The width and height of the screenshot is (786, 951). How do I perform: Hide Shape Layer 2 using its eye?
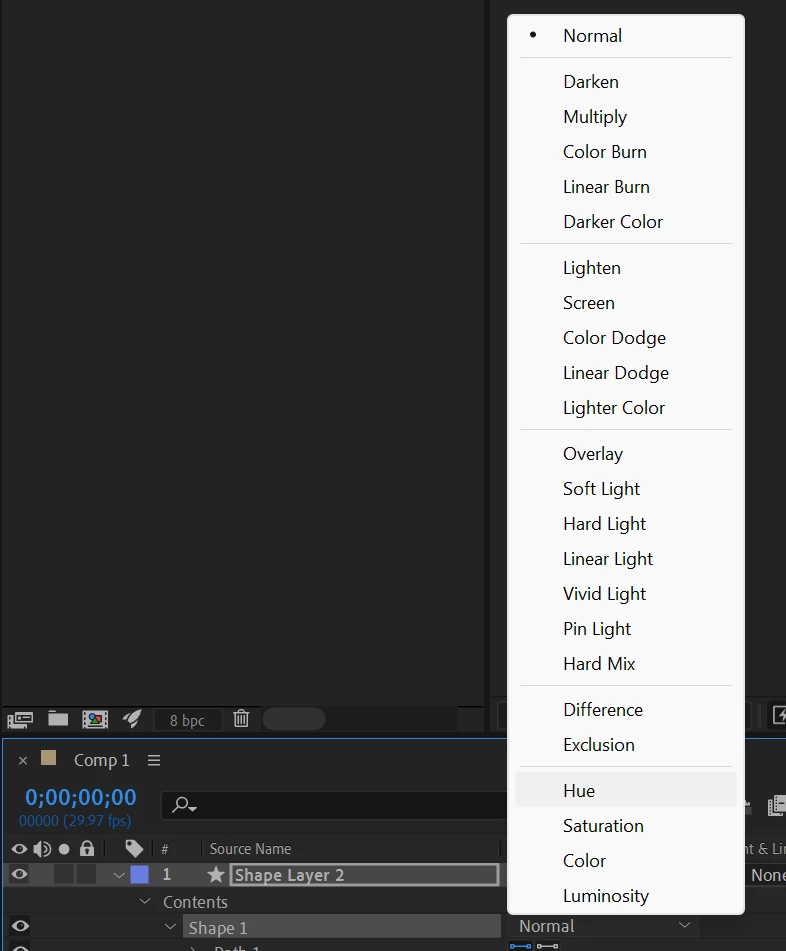19,875
